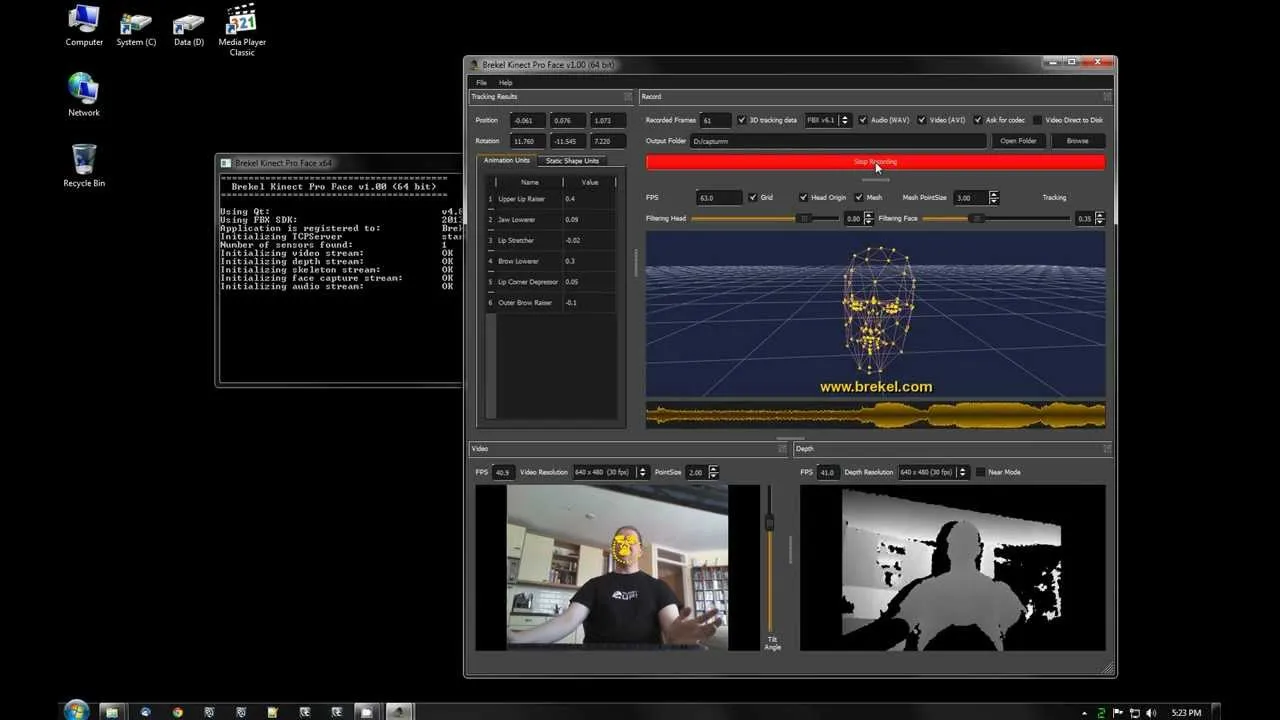Switch to the Animation Units tab
Screen dimensions: 1280x720
click(x=507, y=161)
